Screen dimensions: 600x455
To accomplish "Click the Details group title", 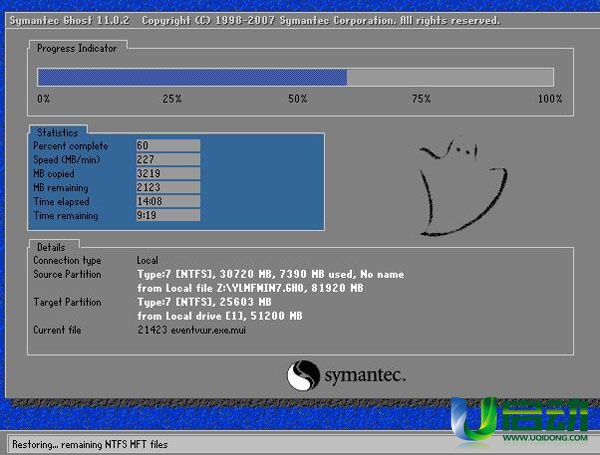I will coord(51,247).
